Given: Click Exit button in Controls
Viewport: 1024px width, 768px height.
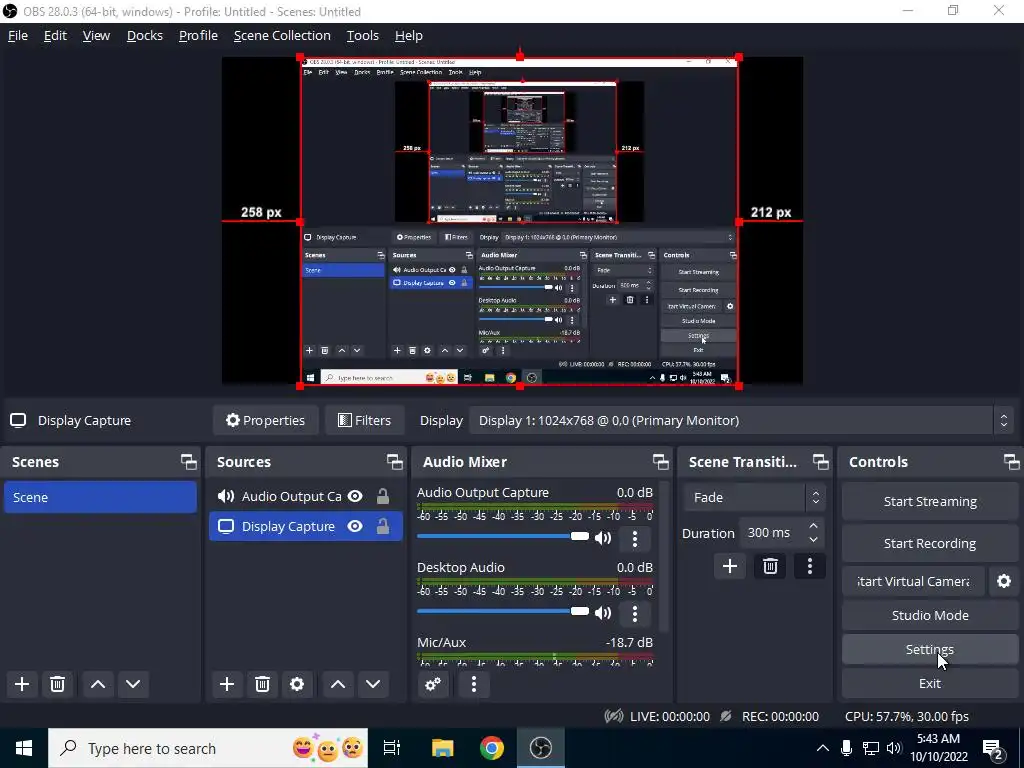Looking at the screenshot, I should (930, 683).
